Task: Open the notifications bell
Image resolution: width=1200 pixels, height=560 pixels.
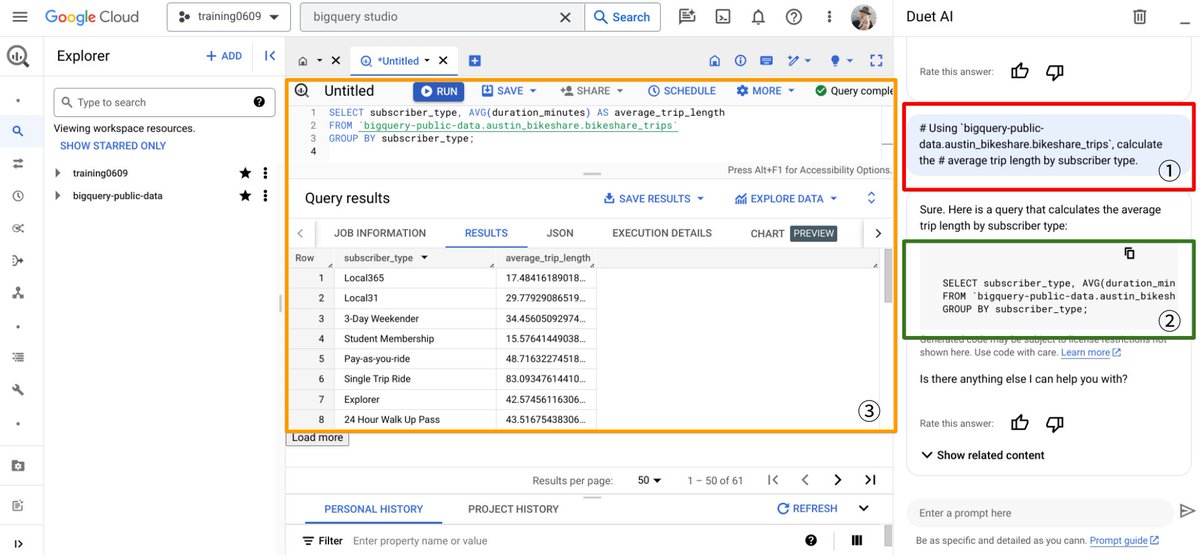Action: pos(759,17)
